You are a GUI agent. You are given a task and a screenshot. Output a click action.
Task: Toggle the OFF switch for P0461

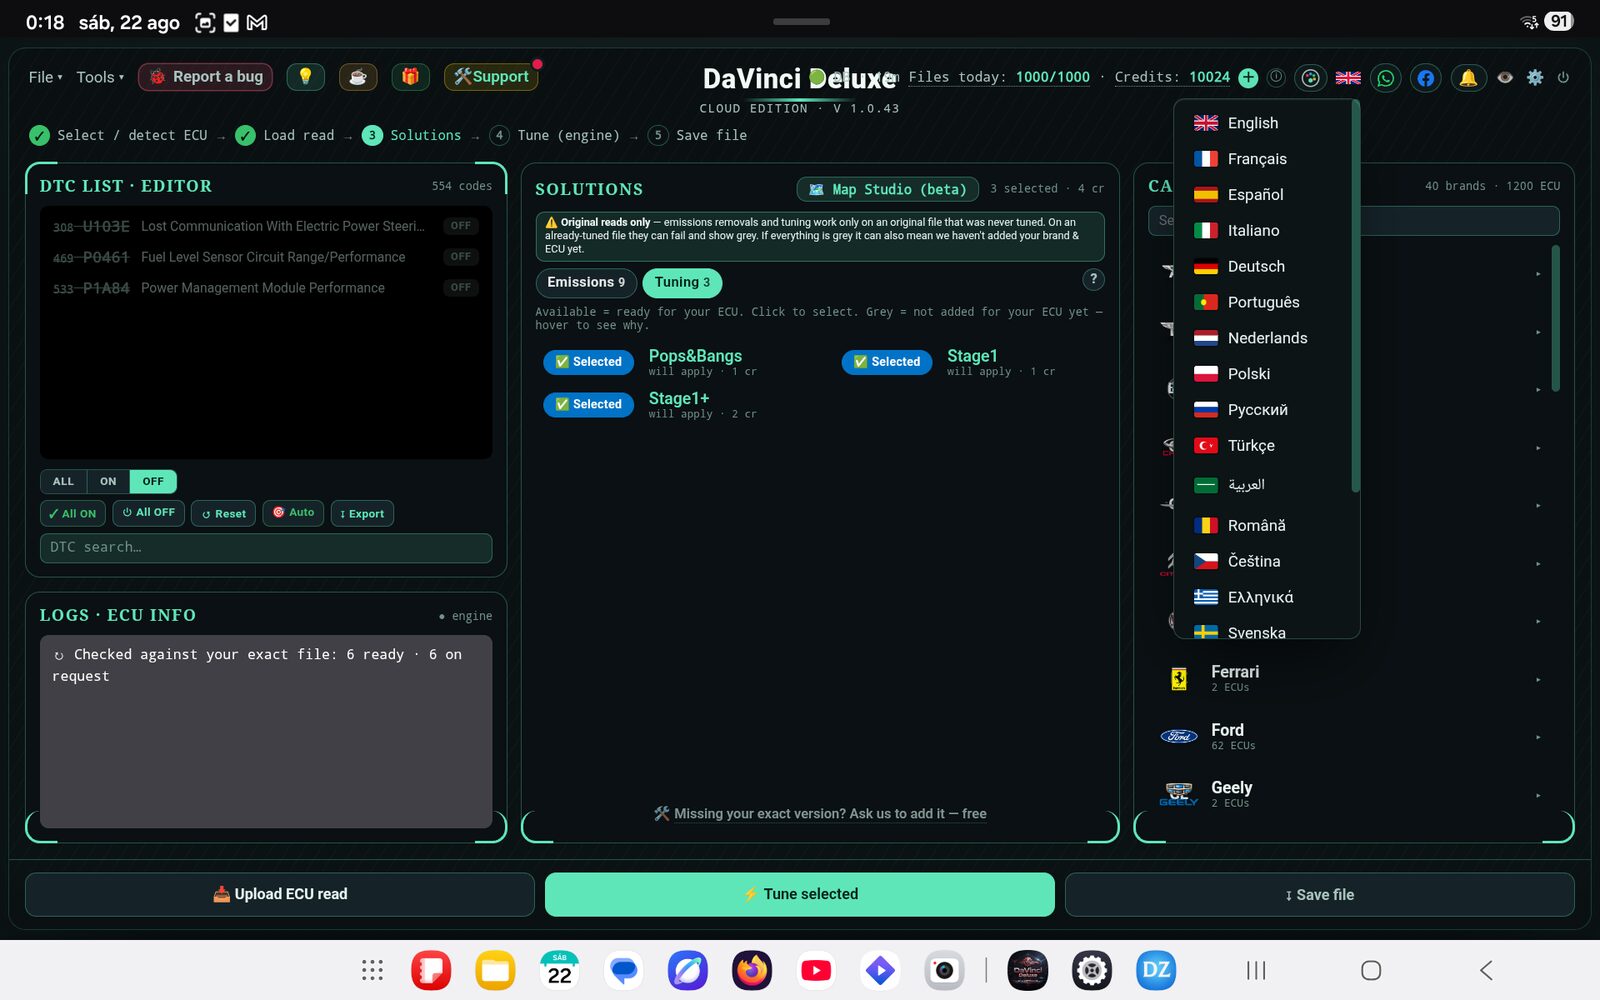click(461, 257)
